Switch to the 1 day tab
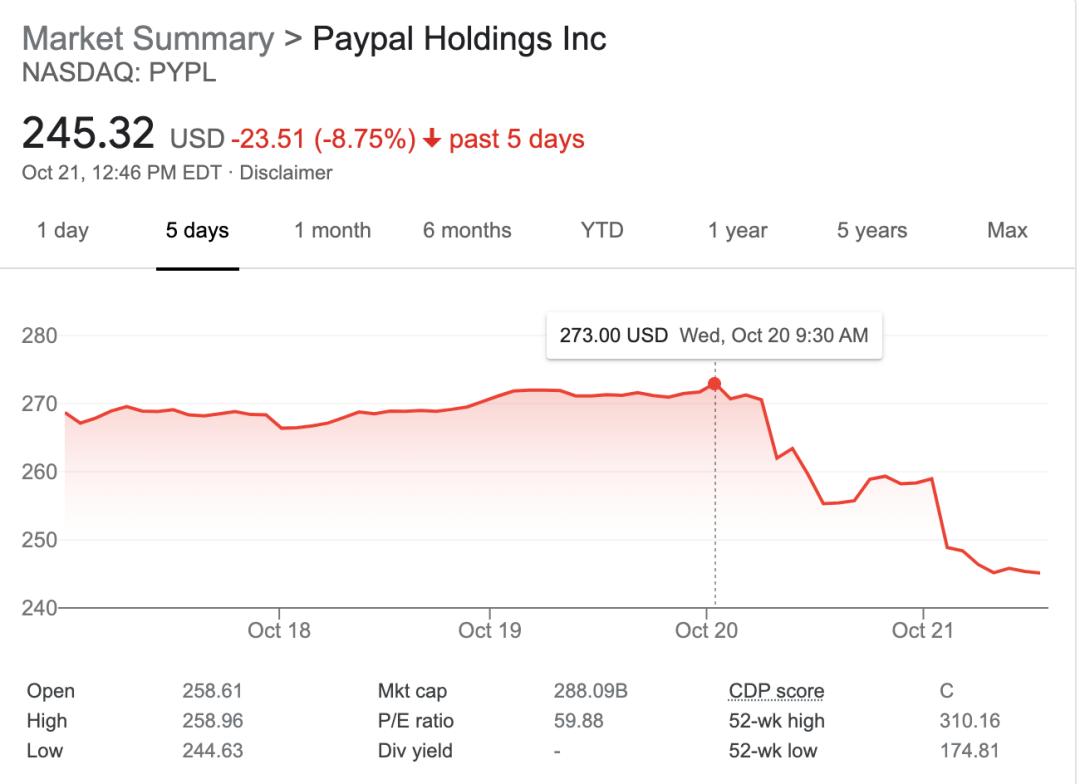 (x=63, y=231)
